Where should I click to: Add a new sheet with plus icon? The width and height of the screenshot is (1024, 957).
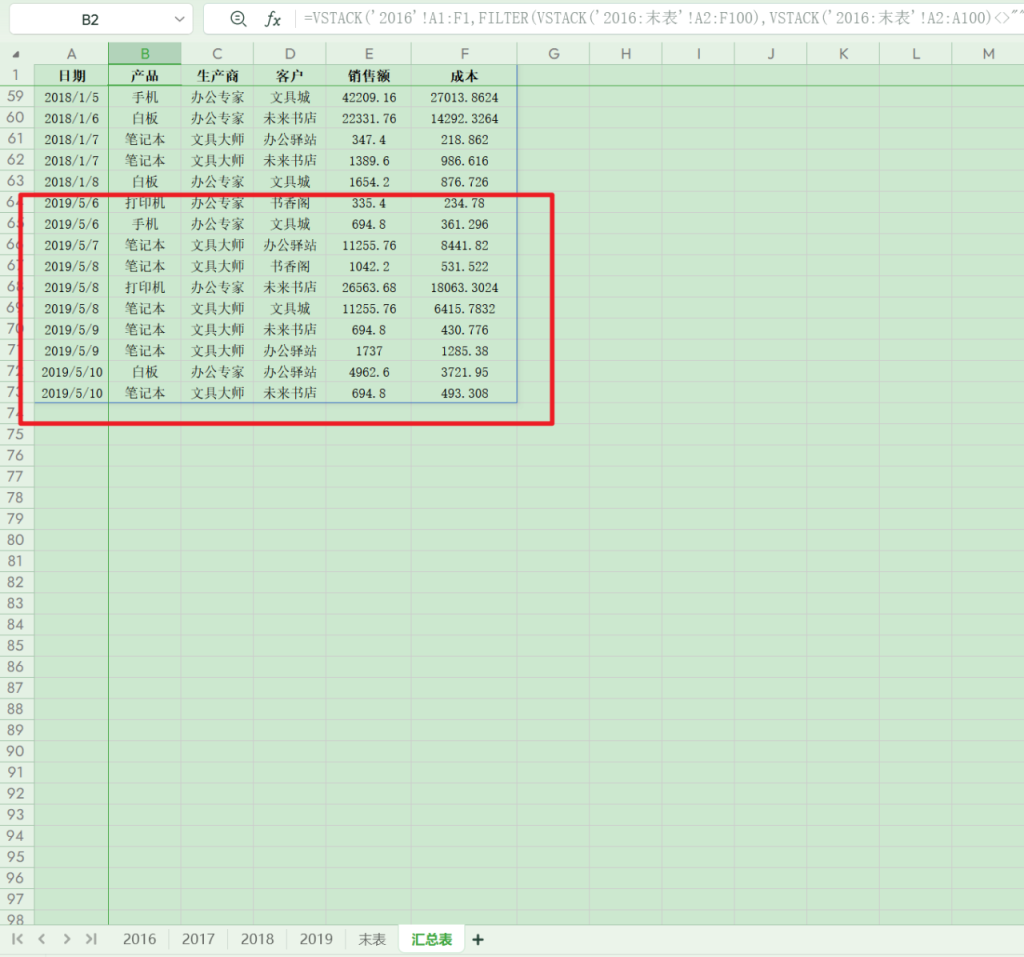[478, 939]
